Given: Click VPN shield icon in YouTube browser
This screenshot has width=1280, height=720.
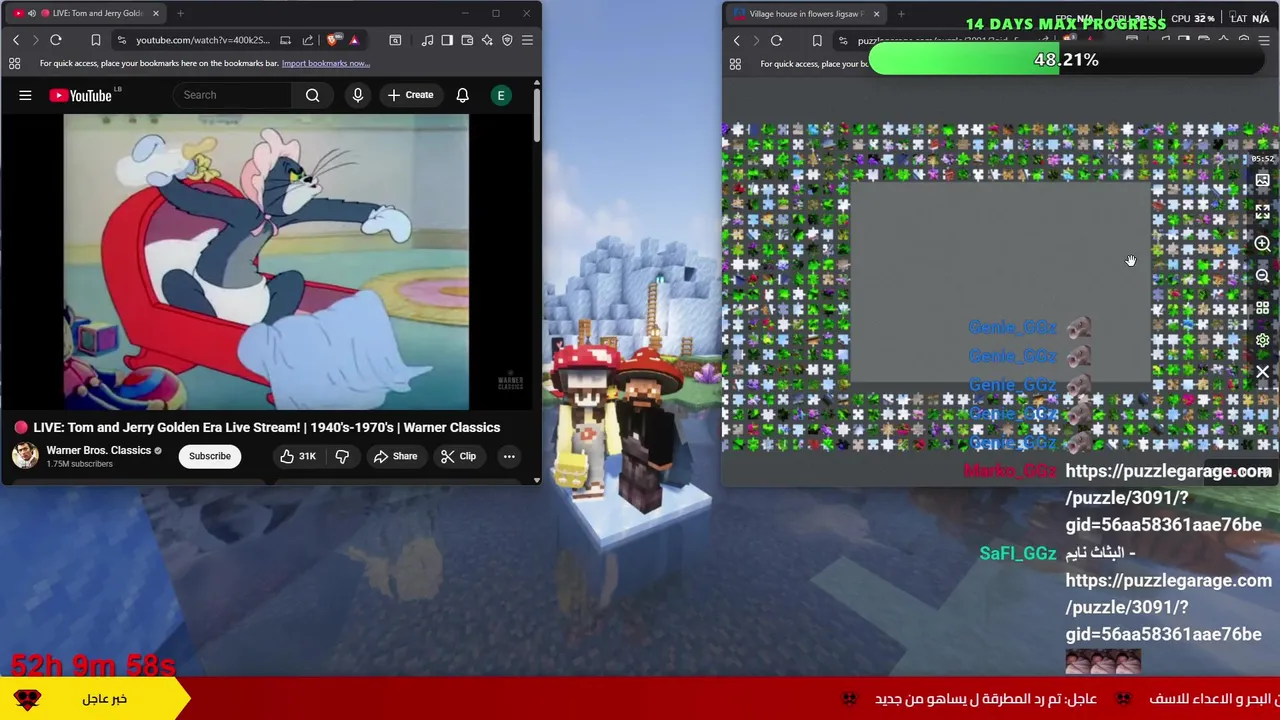Looking at the screenshot, I should pyautogui.click(x=507, y=40).
